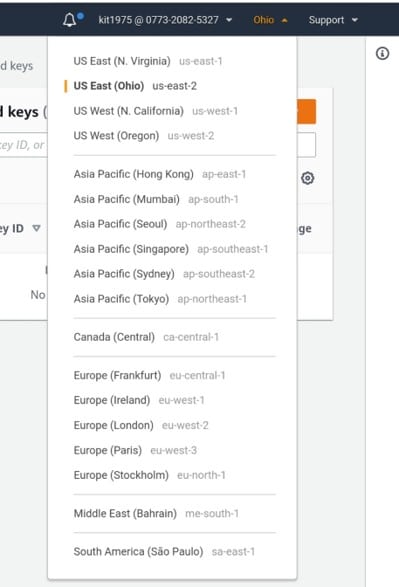399x587 pixels.
Task: Choose Europe (Ireland) region
Action: click(139, 400)
